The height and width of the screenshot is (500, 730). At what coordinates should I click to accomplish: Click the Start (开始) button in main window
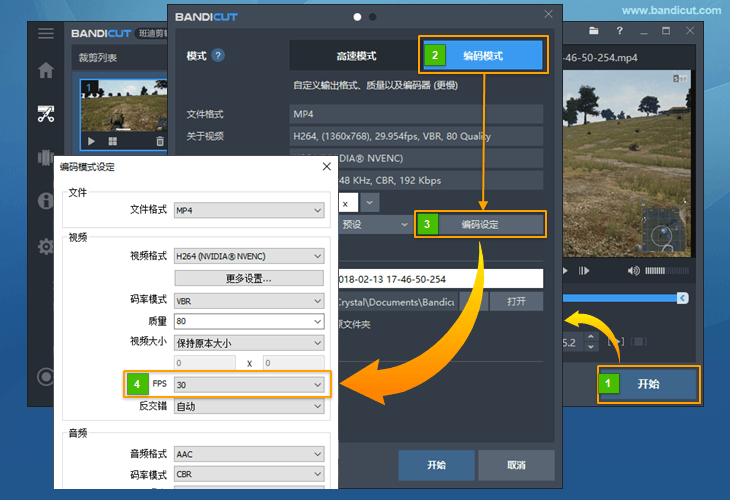point(649,384)
